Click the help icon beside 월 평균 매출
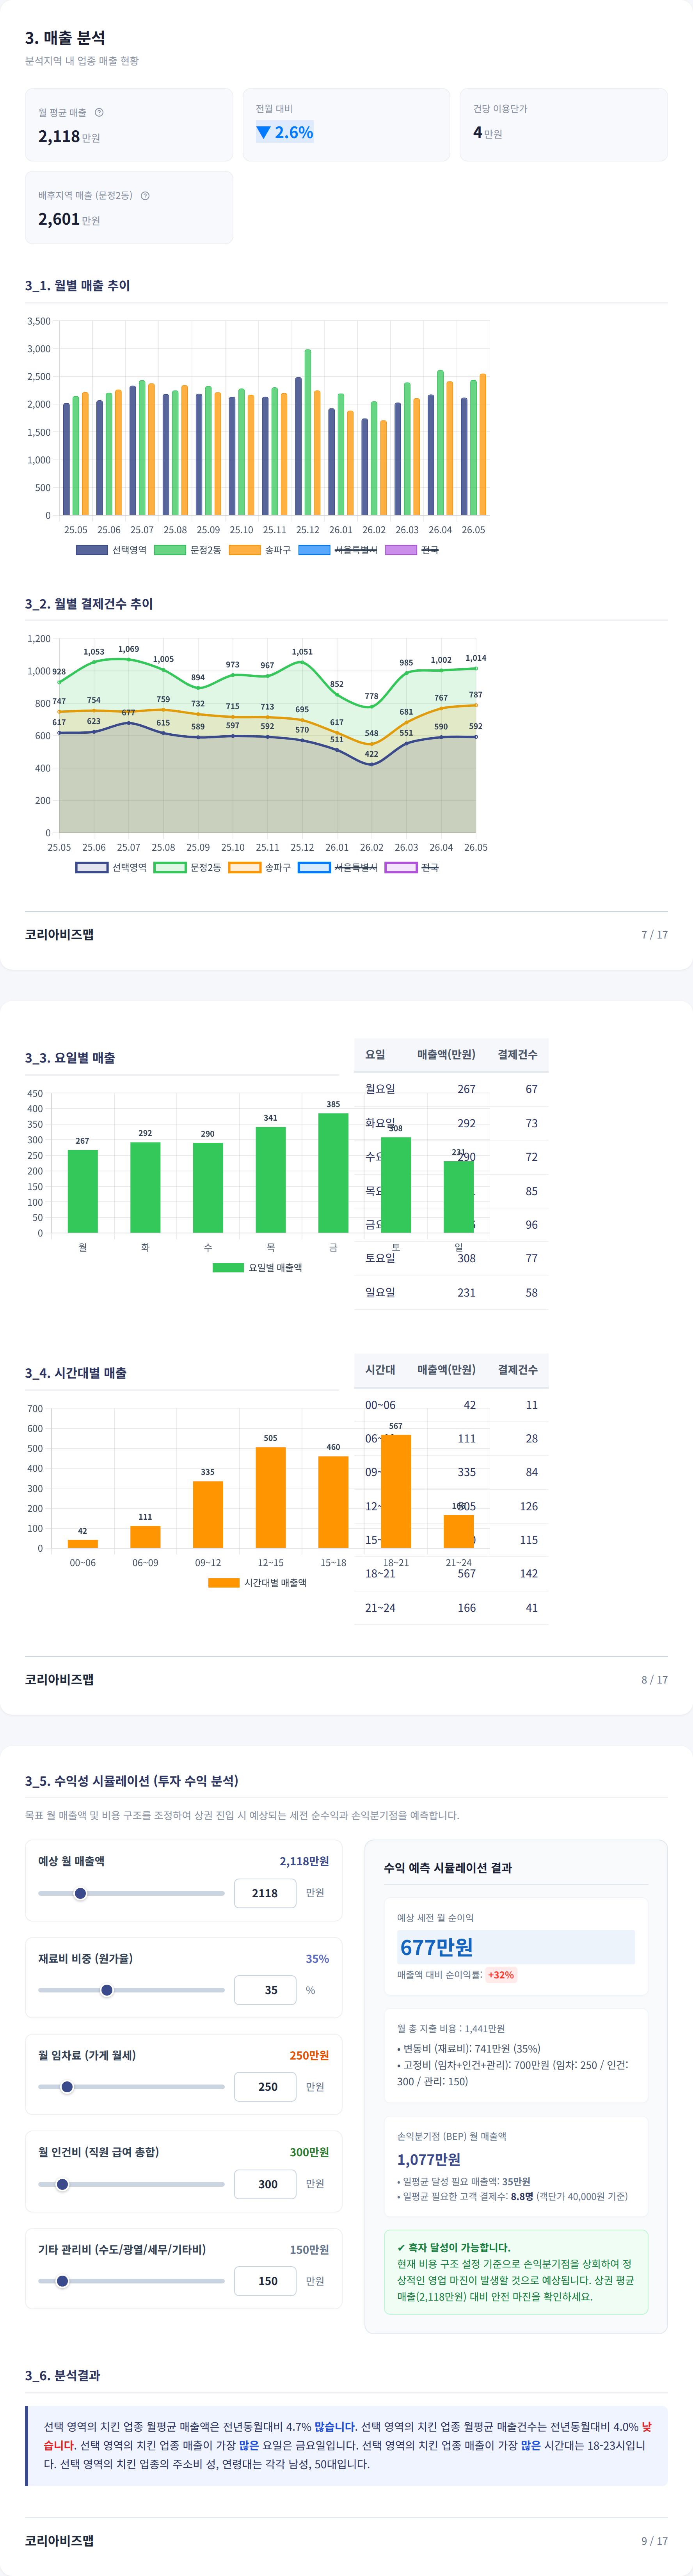 tap(99, 112)
